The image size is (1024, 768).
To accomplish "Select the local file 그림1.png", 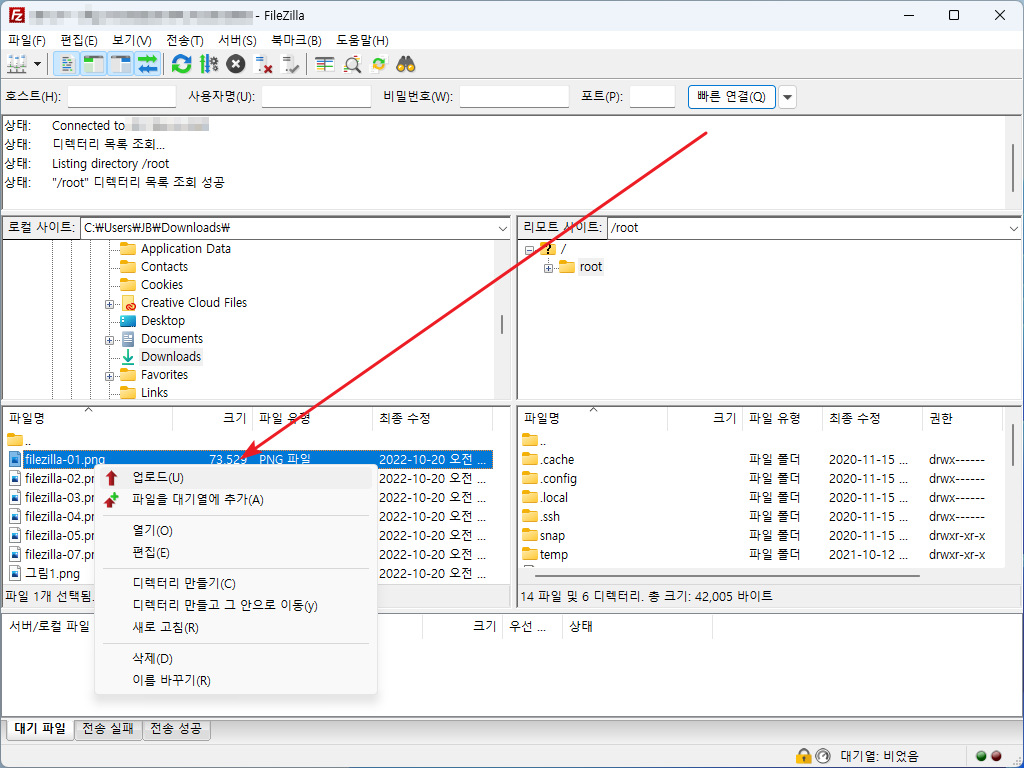I will tap(52, 574).
